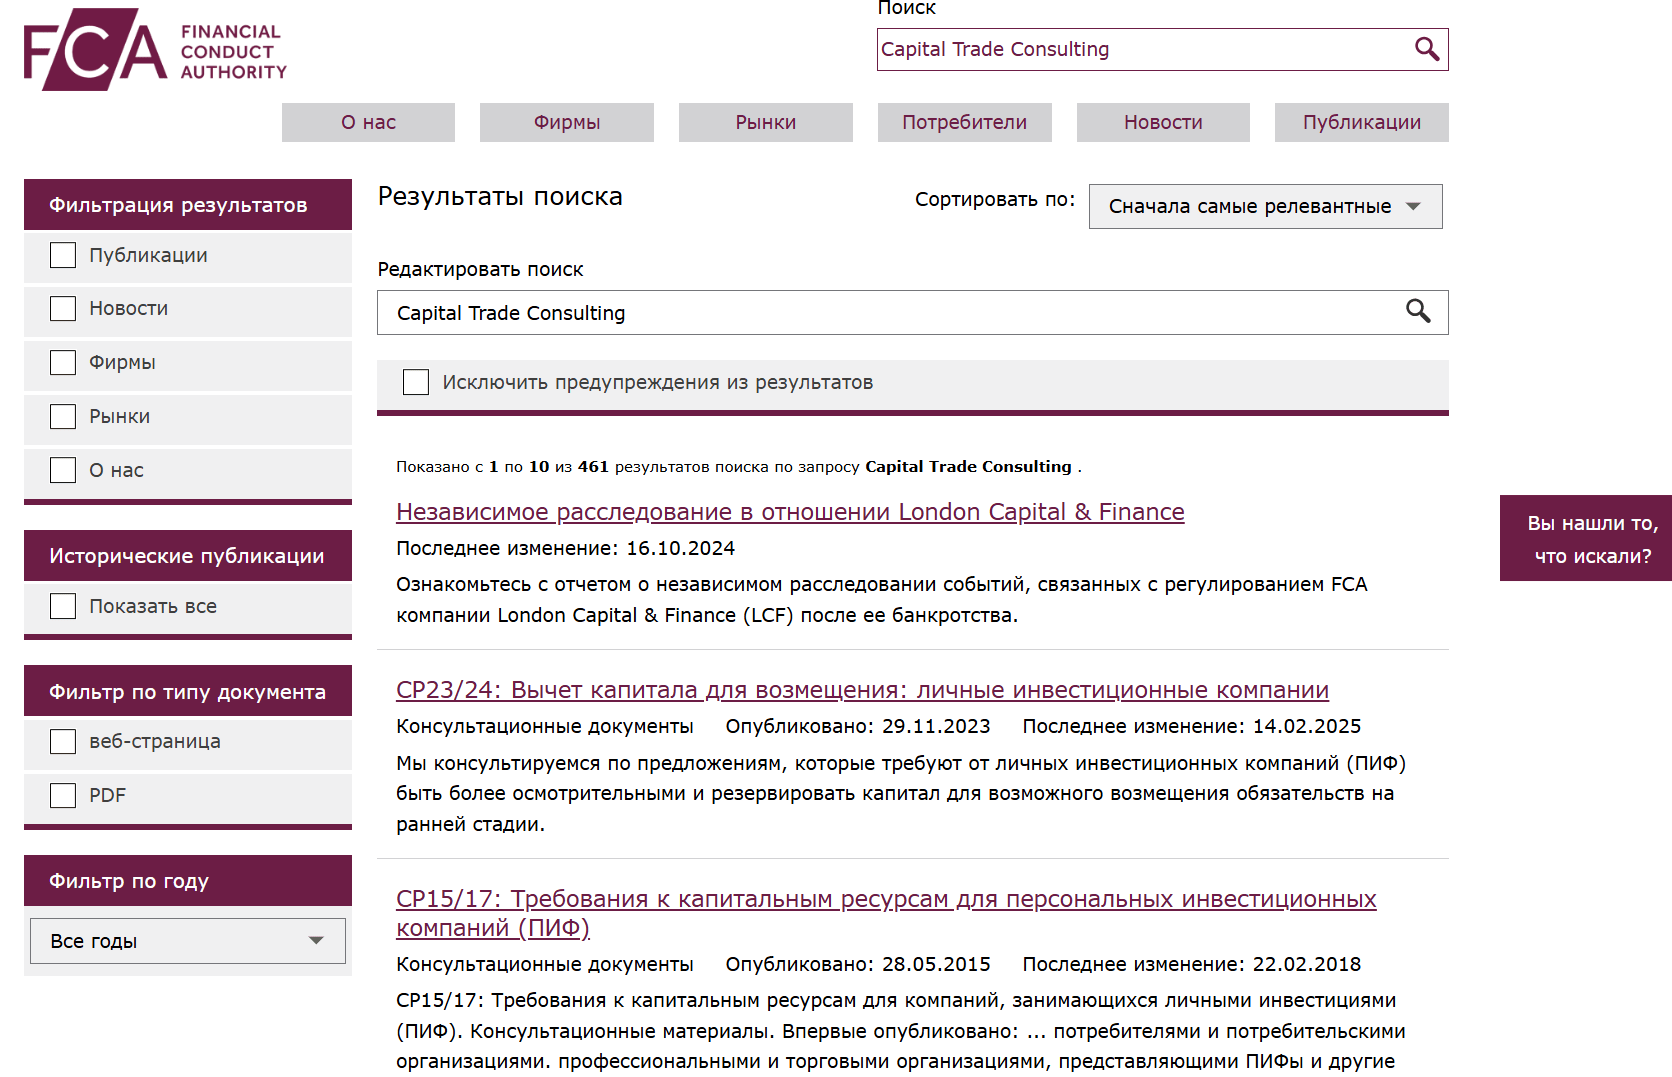Open the 'Публикации' navigation menu
The height and width of the screenshot is (1077, 1672).
(1362, 122)
